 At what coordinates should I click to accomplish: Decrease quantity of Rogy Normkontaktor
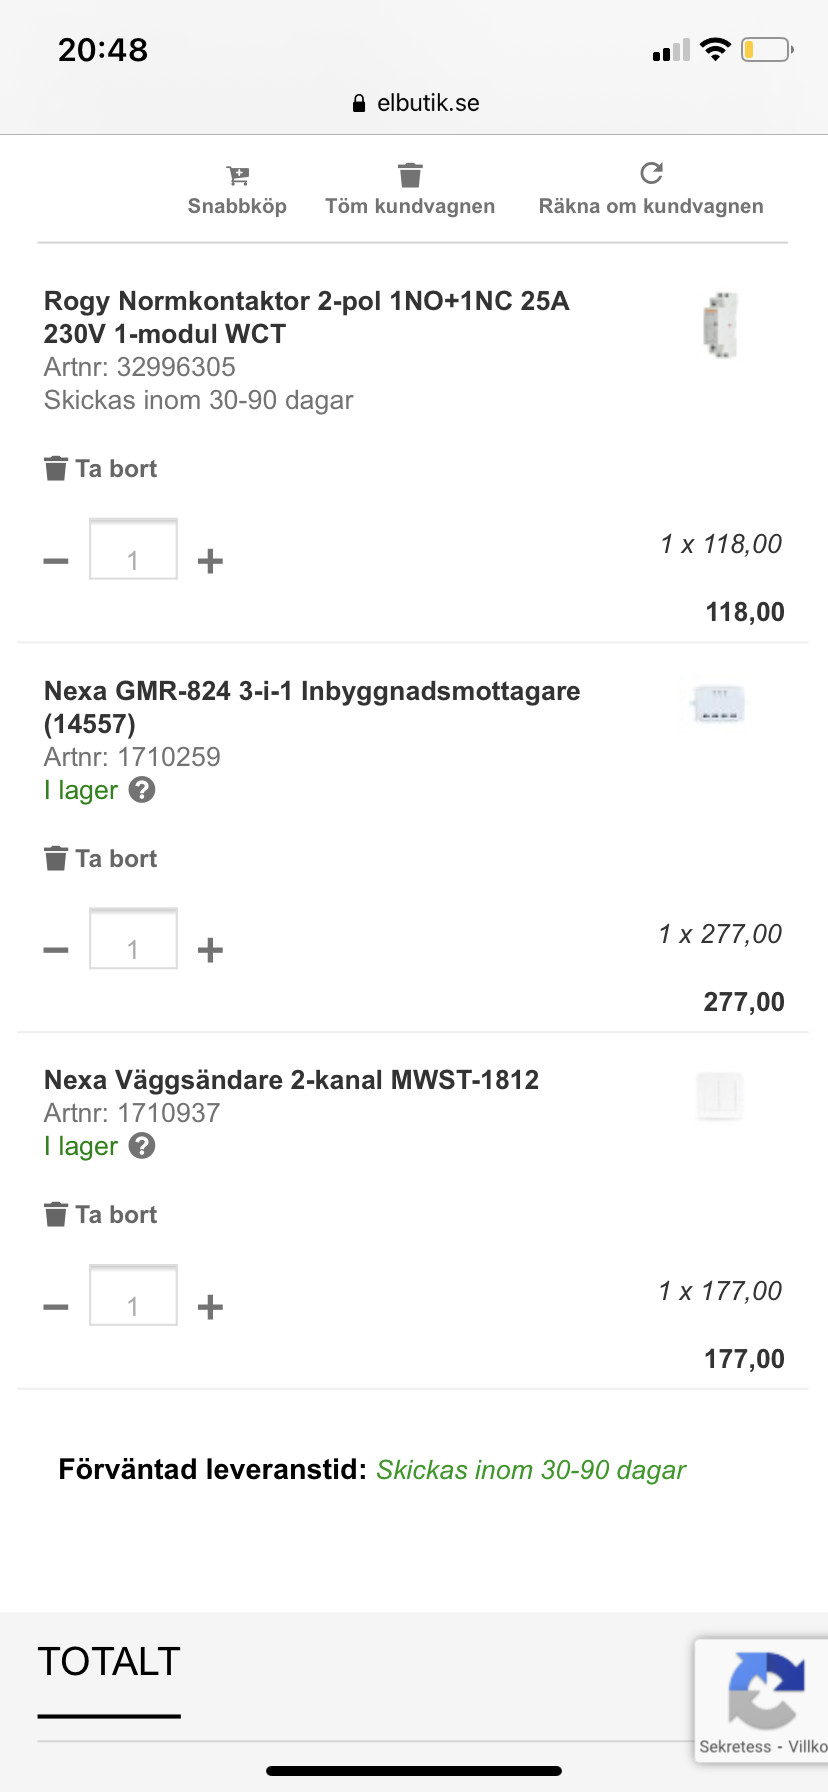(x=56, y=561)
